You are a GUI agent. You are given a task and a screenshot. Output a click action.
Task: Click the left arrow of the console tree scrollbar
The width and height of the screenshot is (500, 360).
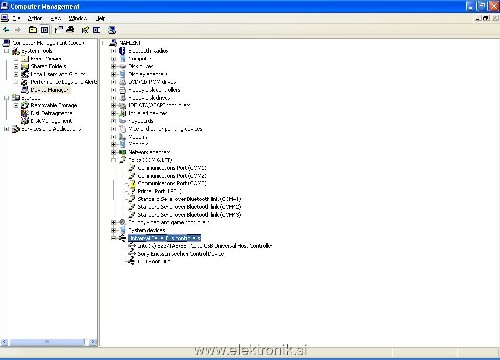4,342
